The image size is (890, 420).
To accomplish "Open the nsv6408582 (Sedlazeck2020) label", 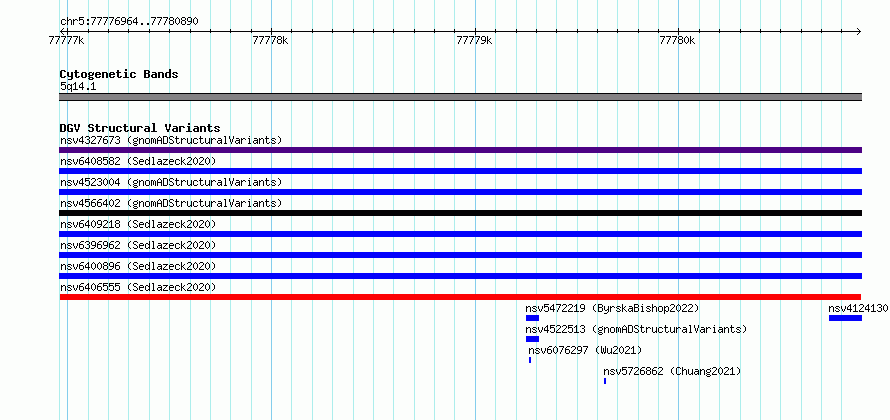I will [138, 161].
